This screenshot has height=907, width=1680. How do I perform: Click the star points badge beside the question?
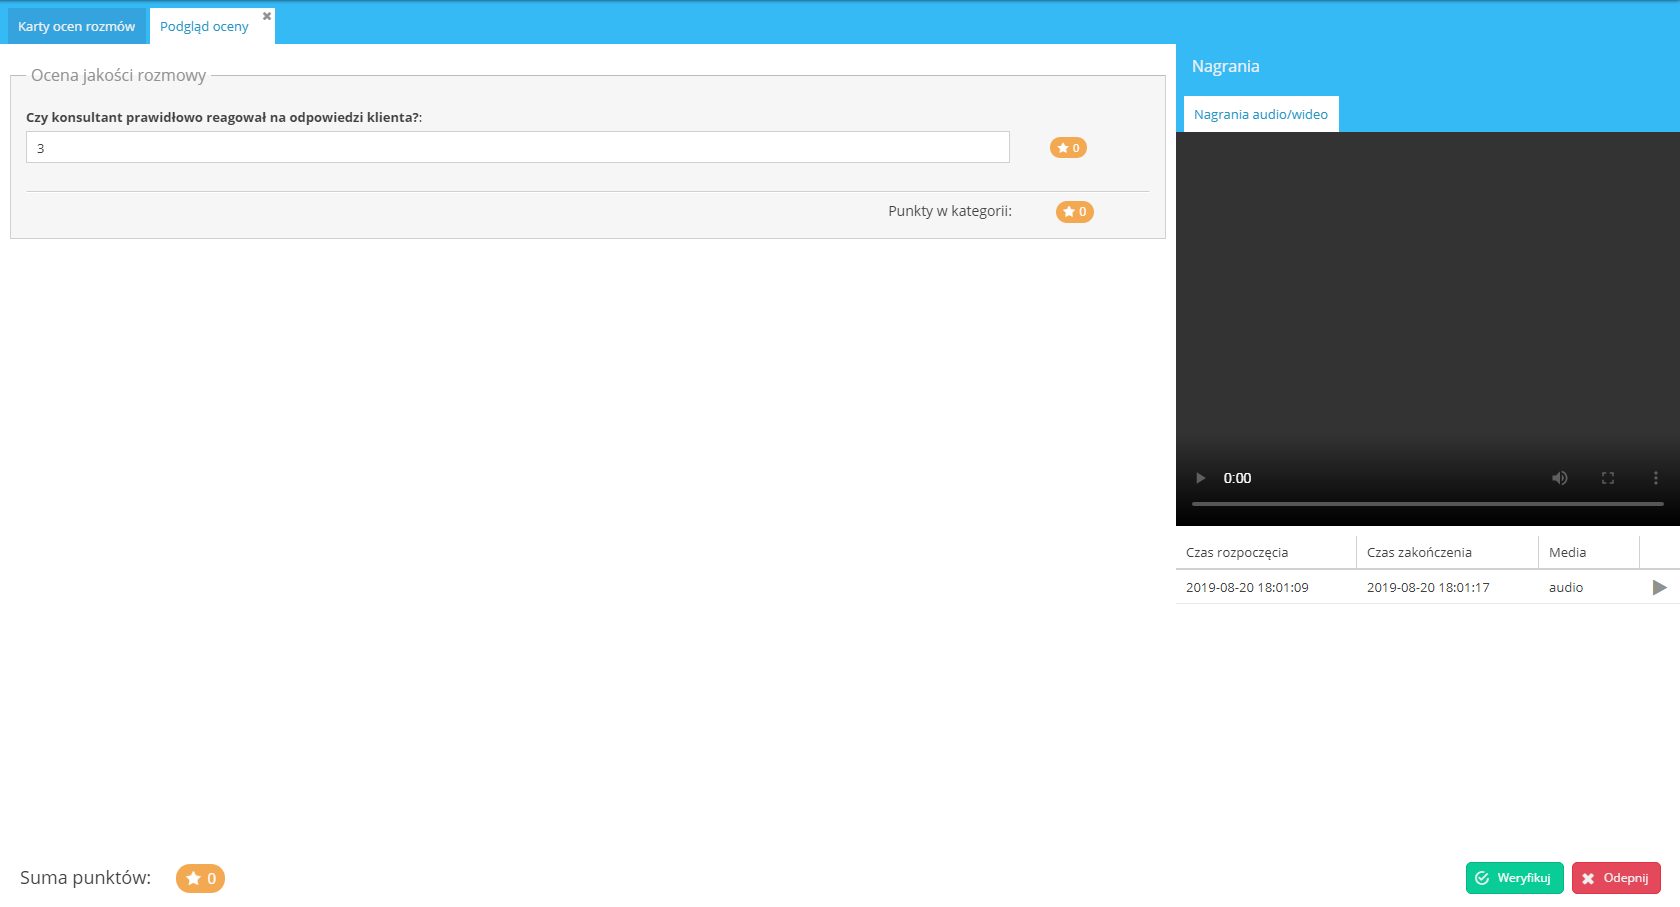(x=1068, y=148)
